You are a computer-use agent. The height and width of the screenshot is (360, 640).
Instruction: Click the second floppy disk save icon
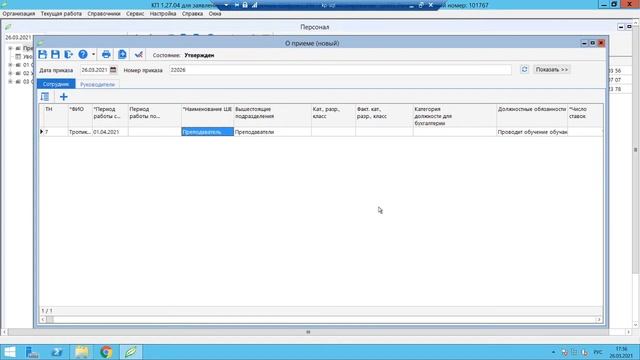56,54
